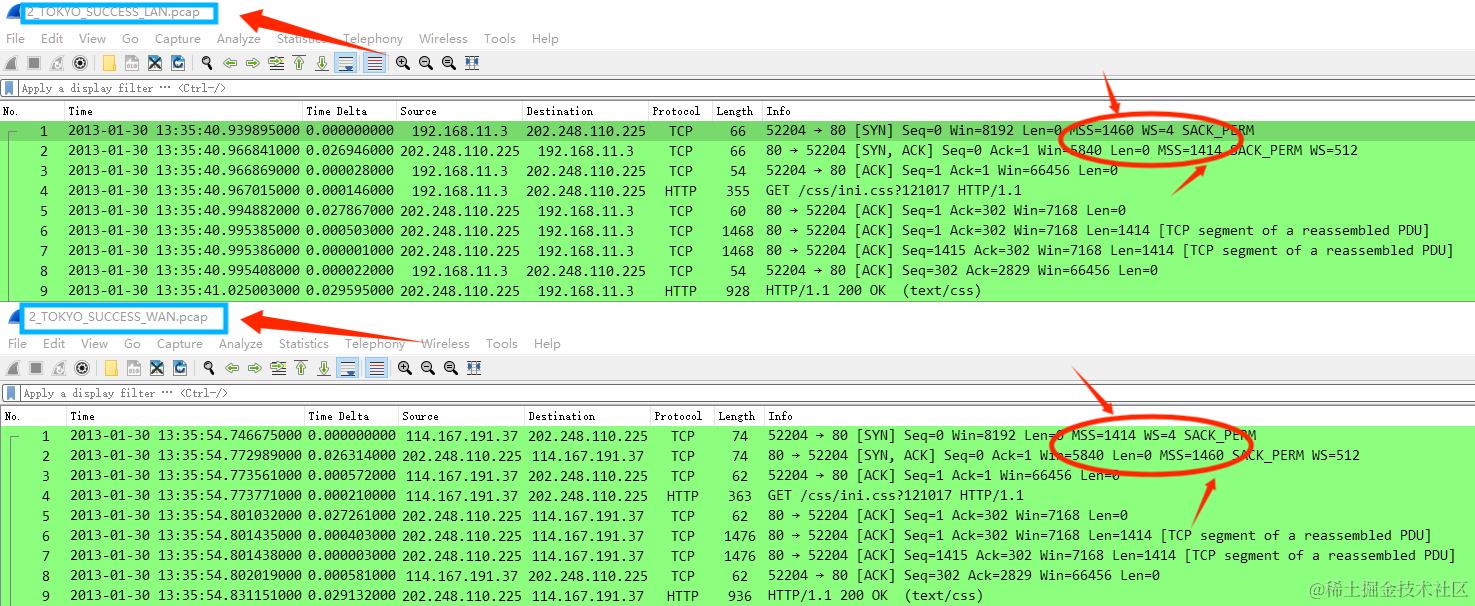The width and height of the screenshot is (1475, 606).
Task: Select WAN packet 2 SYN, ACK row
Action: 737,455
